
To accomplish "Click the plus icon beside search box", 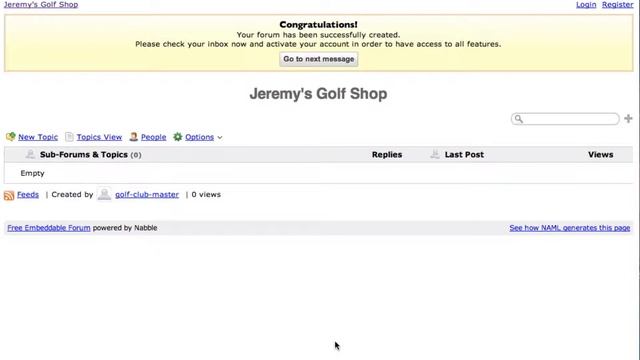I will coord(628,119).
